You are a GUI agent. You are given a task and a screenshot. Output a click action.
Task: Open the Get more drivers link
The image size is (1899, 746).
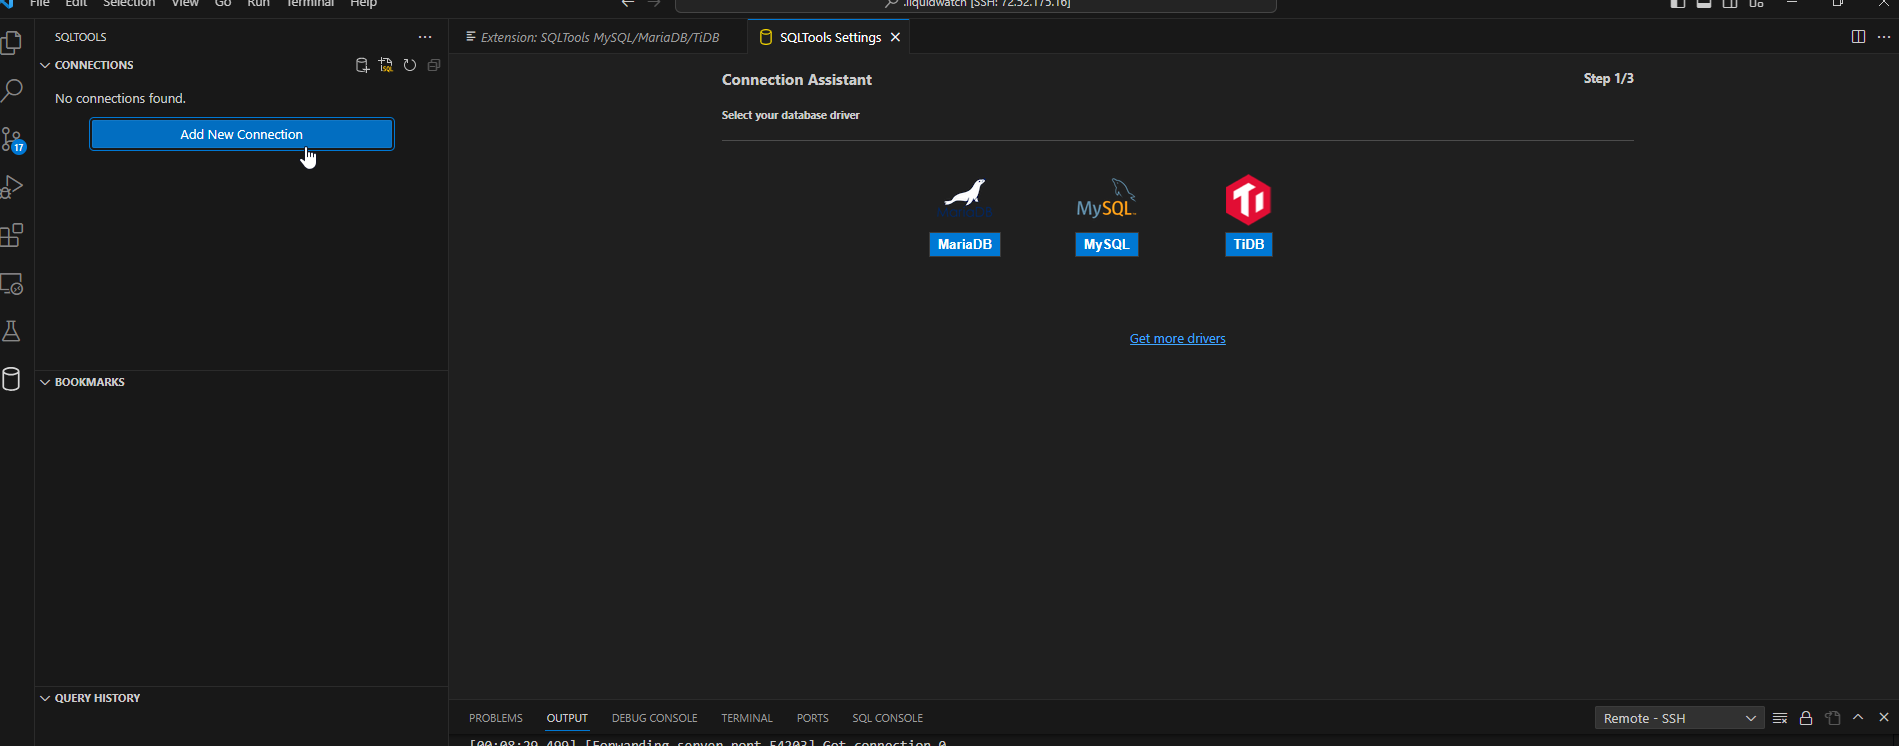pos(1177,339)
